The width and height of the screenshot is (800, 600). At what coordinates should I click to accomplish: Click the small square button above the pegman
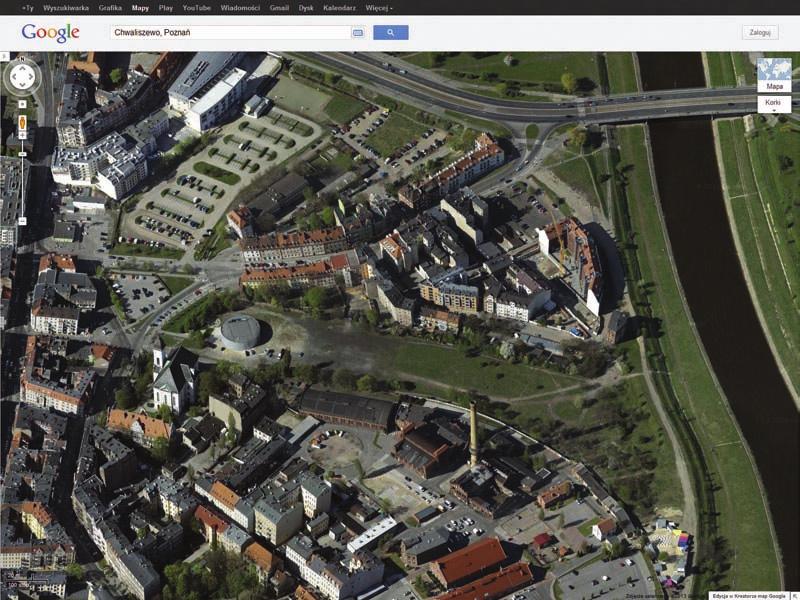tap(22, 104)
